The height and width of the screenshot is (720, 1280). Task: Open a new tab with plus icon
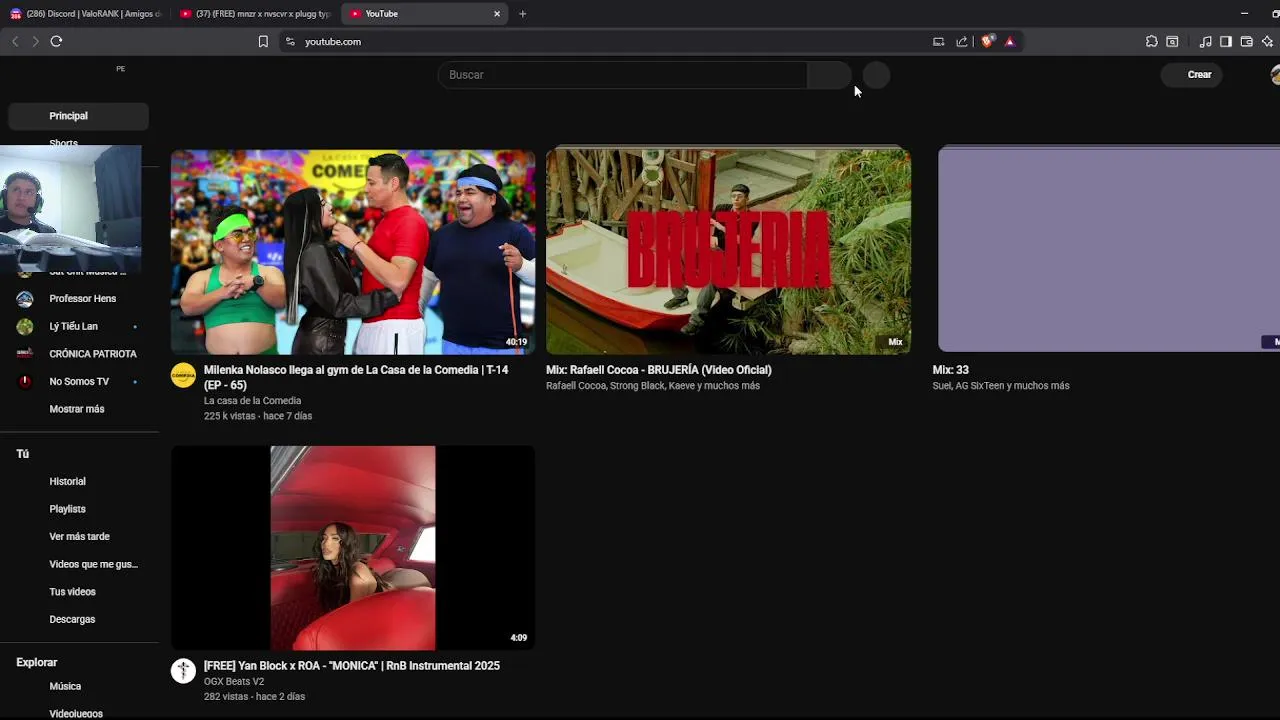(x=523, y=14)
